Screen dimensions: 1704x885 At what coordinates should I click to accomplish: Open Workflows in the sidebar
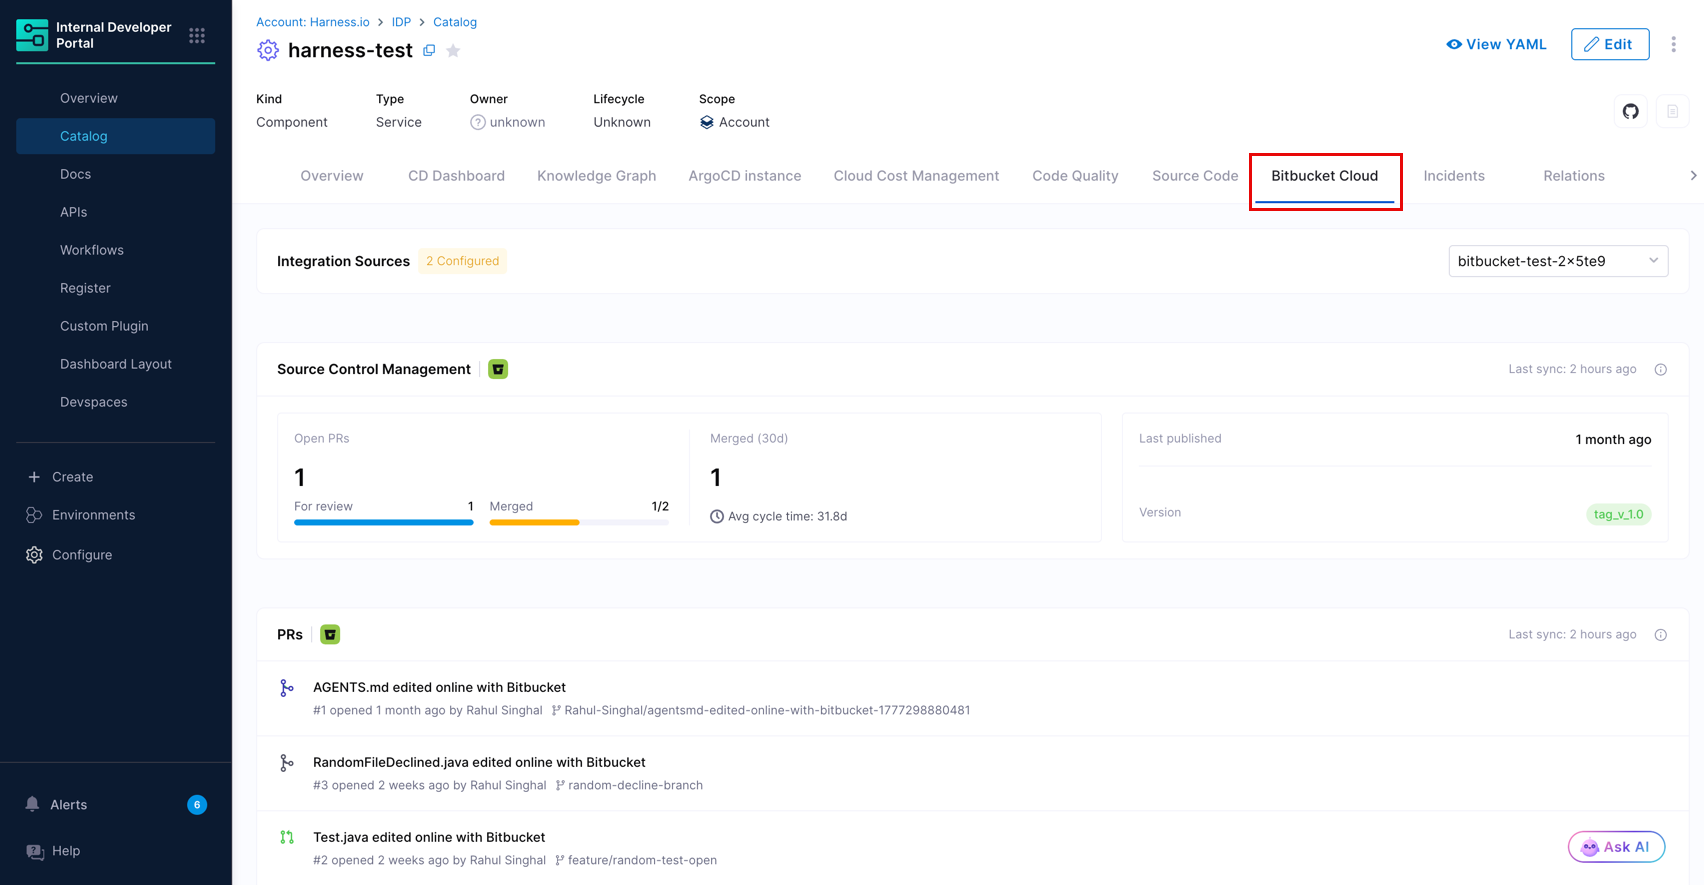[115, 250]
